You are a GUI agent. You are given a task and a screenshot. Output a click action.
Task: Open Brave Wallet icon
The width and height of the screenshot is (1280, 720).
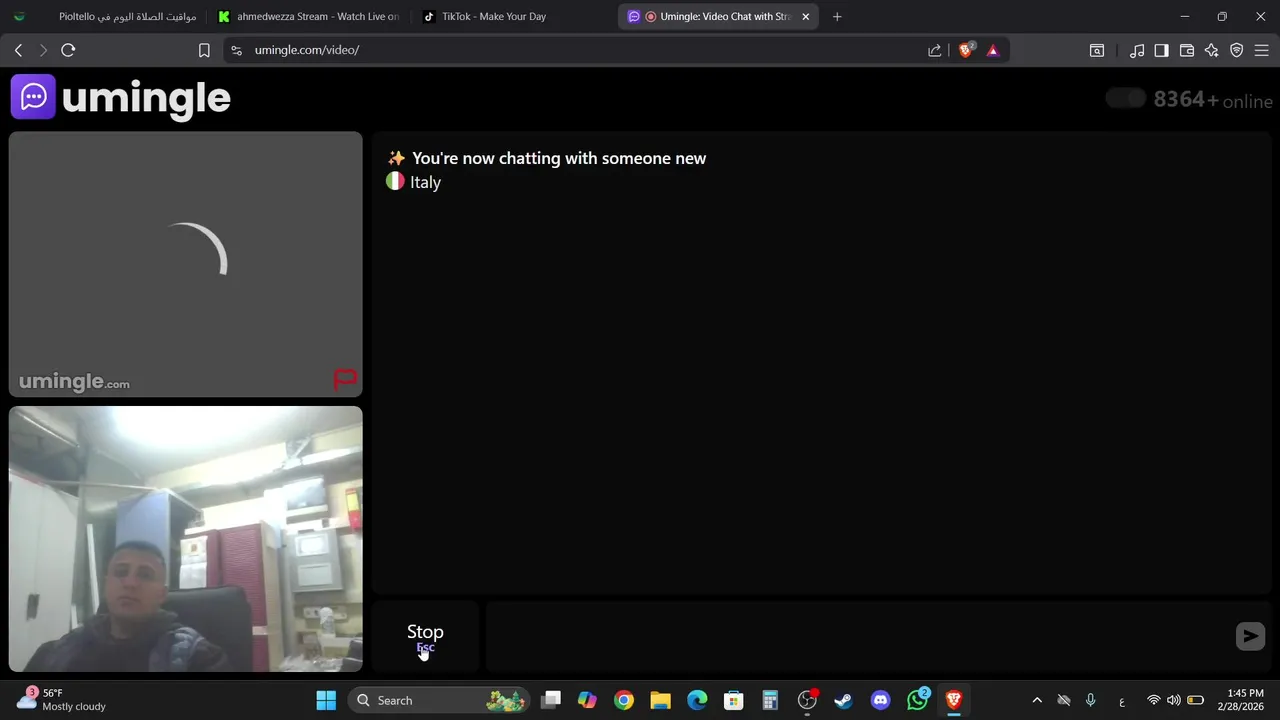(x=1187, y=50)
